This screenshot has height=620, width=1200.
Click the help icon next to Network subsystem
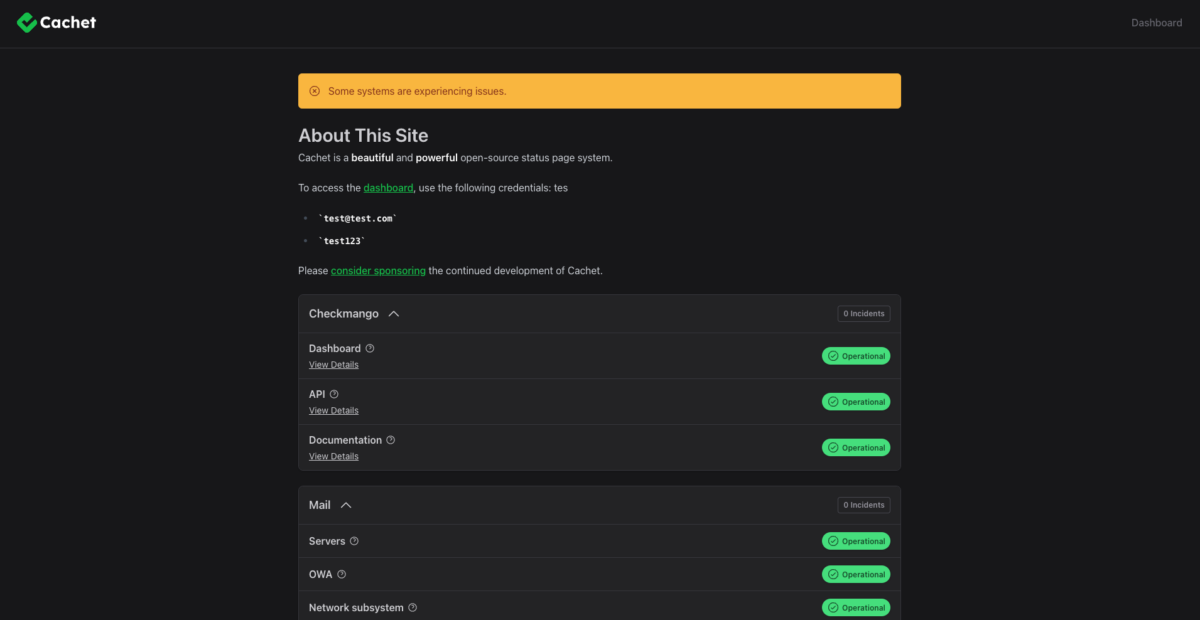(411, 607)
